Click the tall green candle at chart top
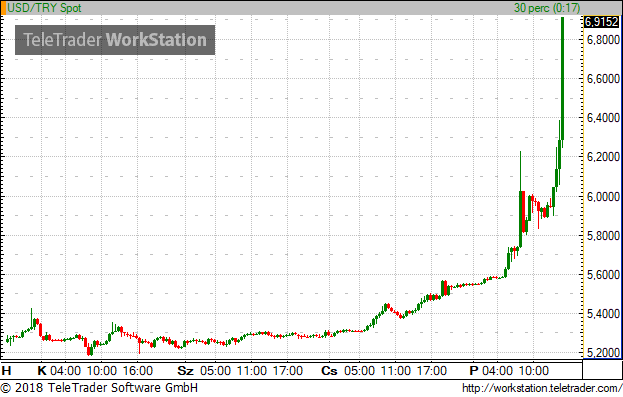Image resolution: width=623 pixels, height=397 pixels. (x=562, y=78)
